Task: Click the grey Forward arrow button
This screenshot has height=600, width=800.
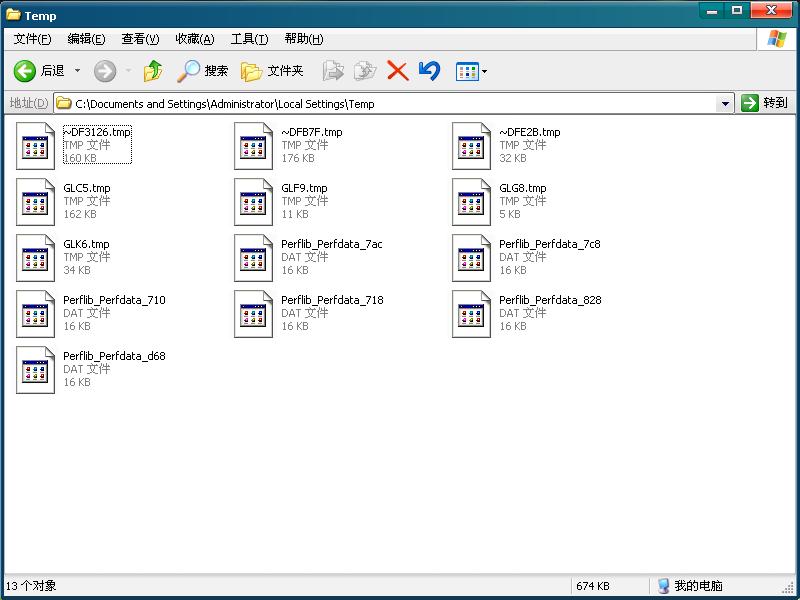Action: 105,71
